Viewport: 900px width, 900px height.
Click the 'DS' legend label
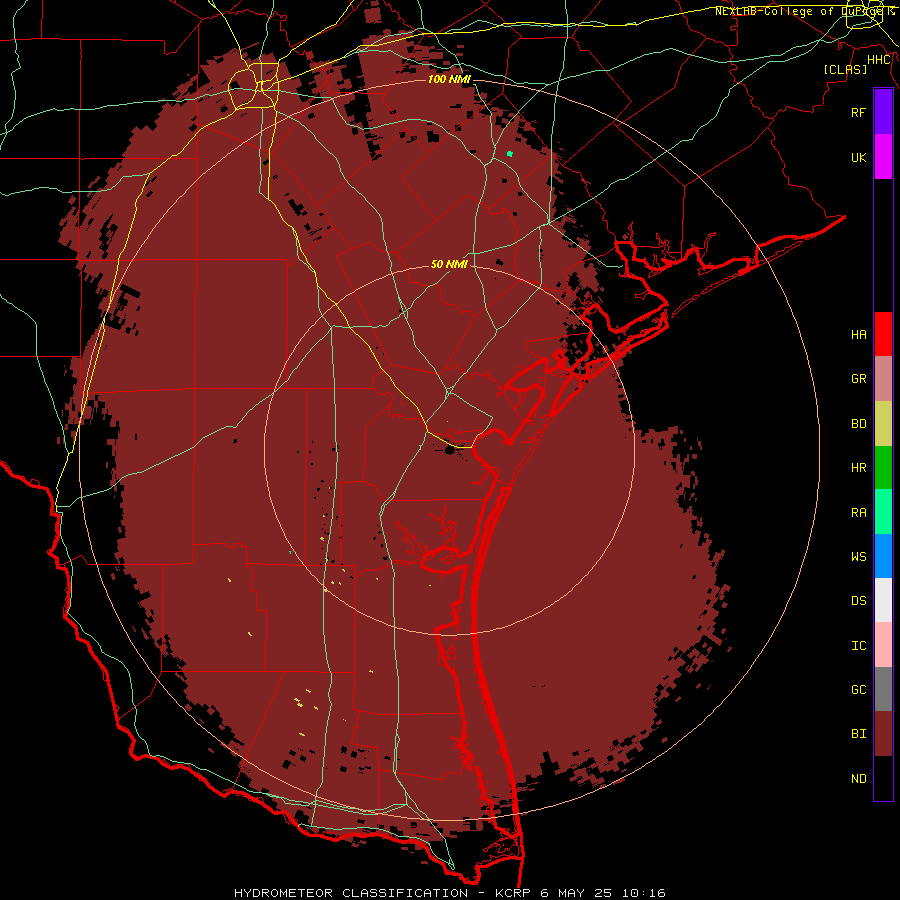(x=858, y=601)
